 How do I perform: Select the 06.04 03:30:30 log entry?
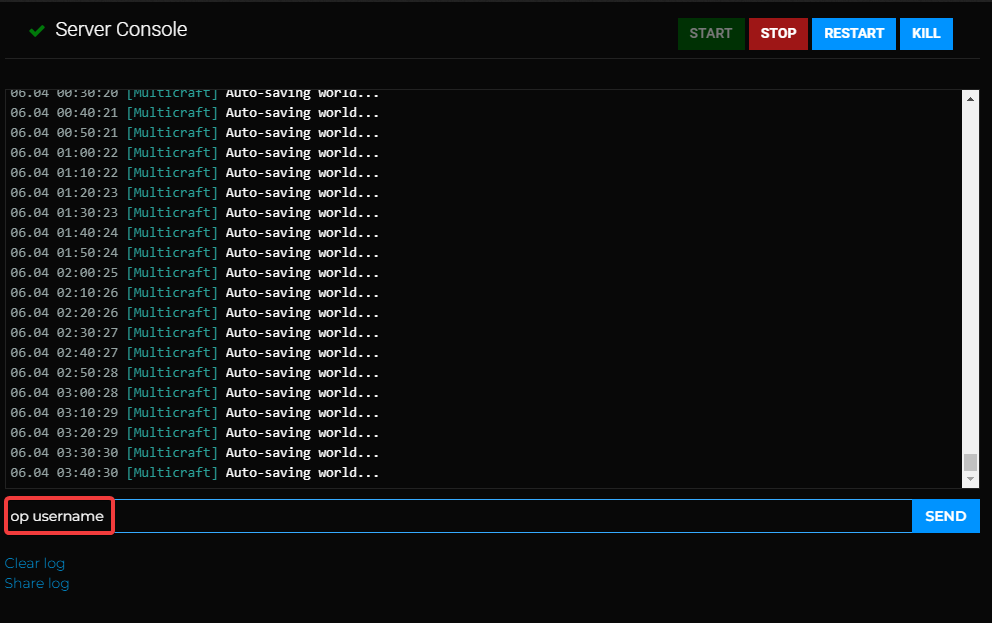pos(195,453)
